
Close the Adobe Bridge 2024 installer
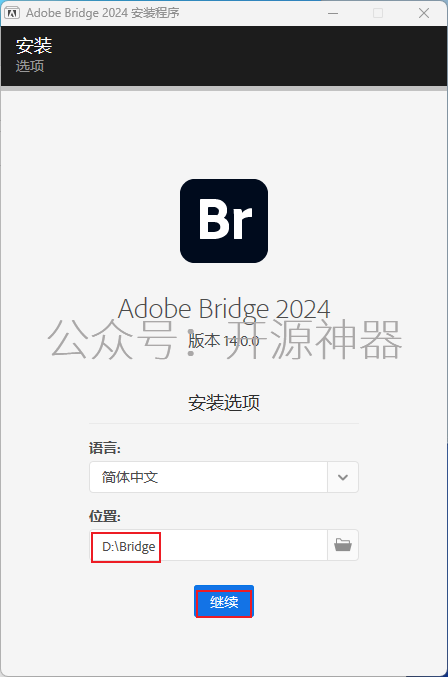tap(424, 13)
